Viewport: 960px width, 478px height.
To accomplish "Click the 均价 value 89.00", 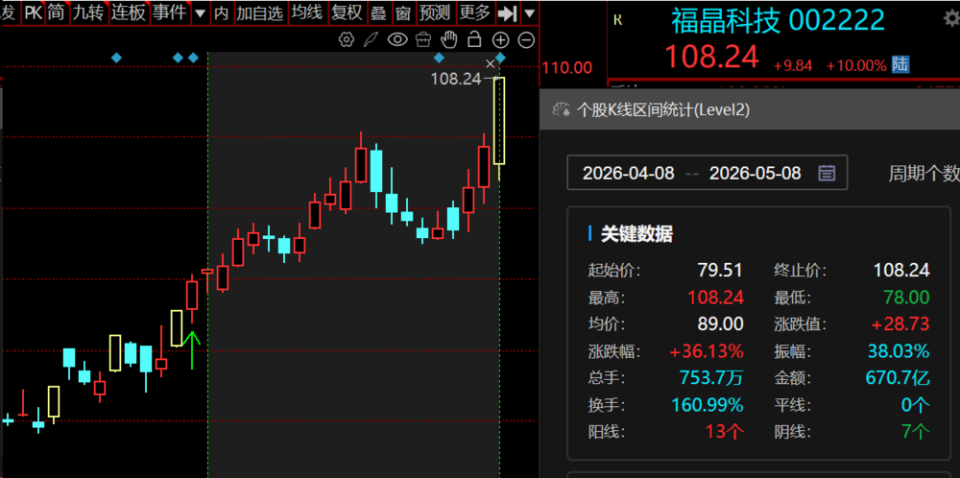I will (x=720, y=324).
